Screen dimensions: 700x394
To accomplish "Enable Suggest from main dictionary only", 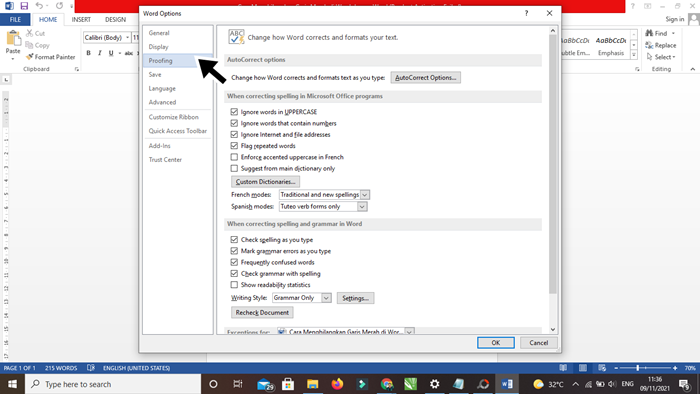I will click(x=234, y=168).
